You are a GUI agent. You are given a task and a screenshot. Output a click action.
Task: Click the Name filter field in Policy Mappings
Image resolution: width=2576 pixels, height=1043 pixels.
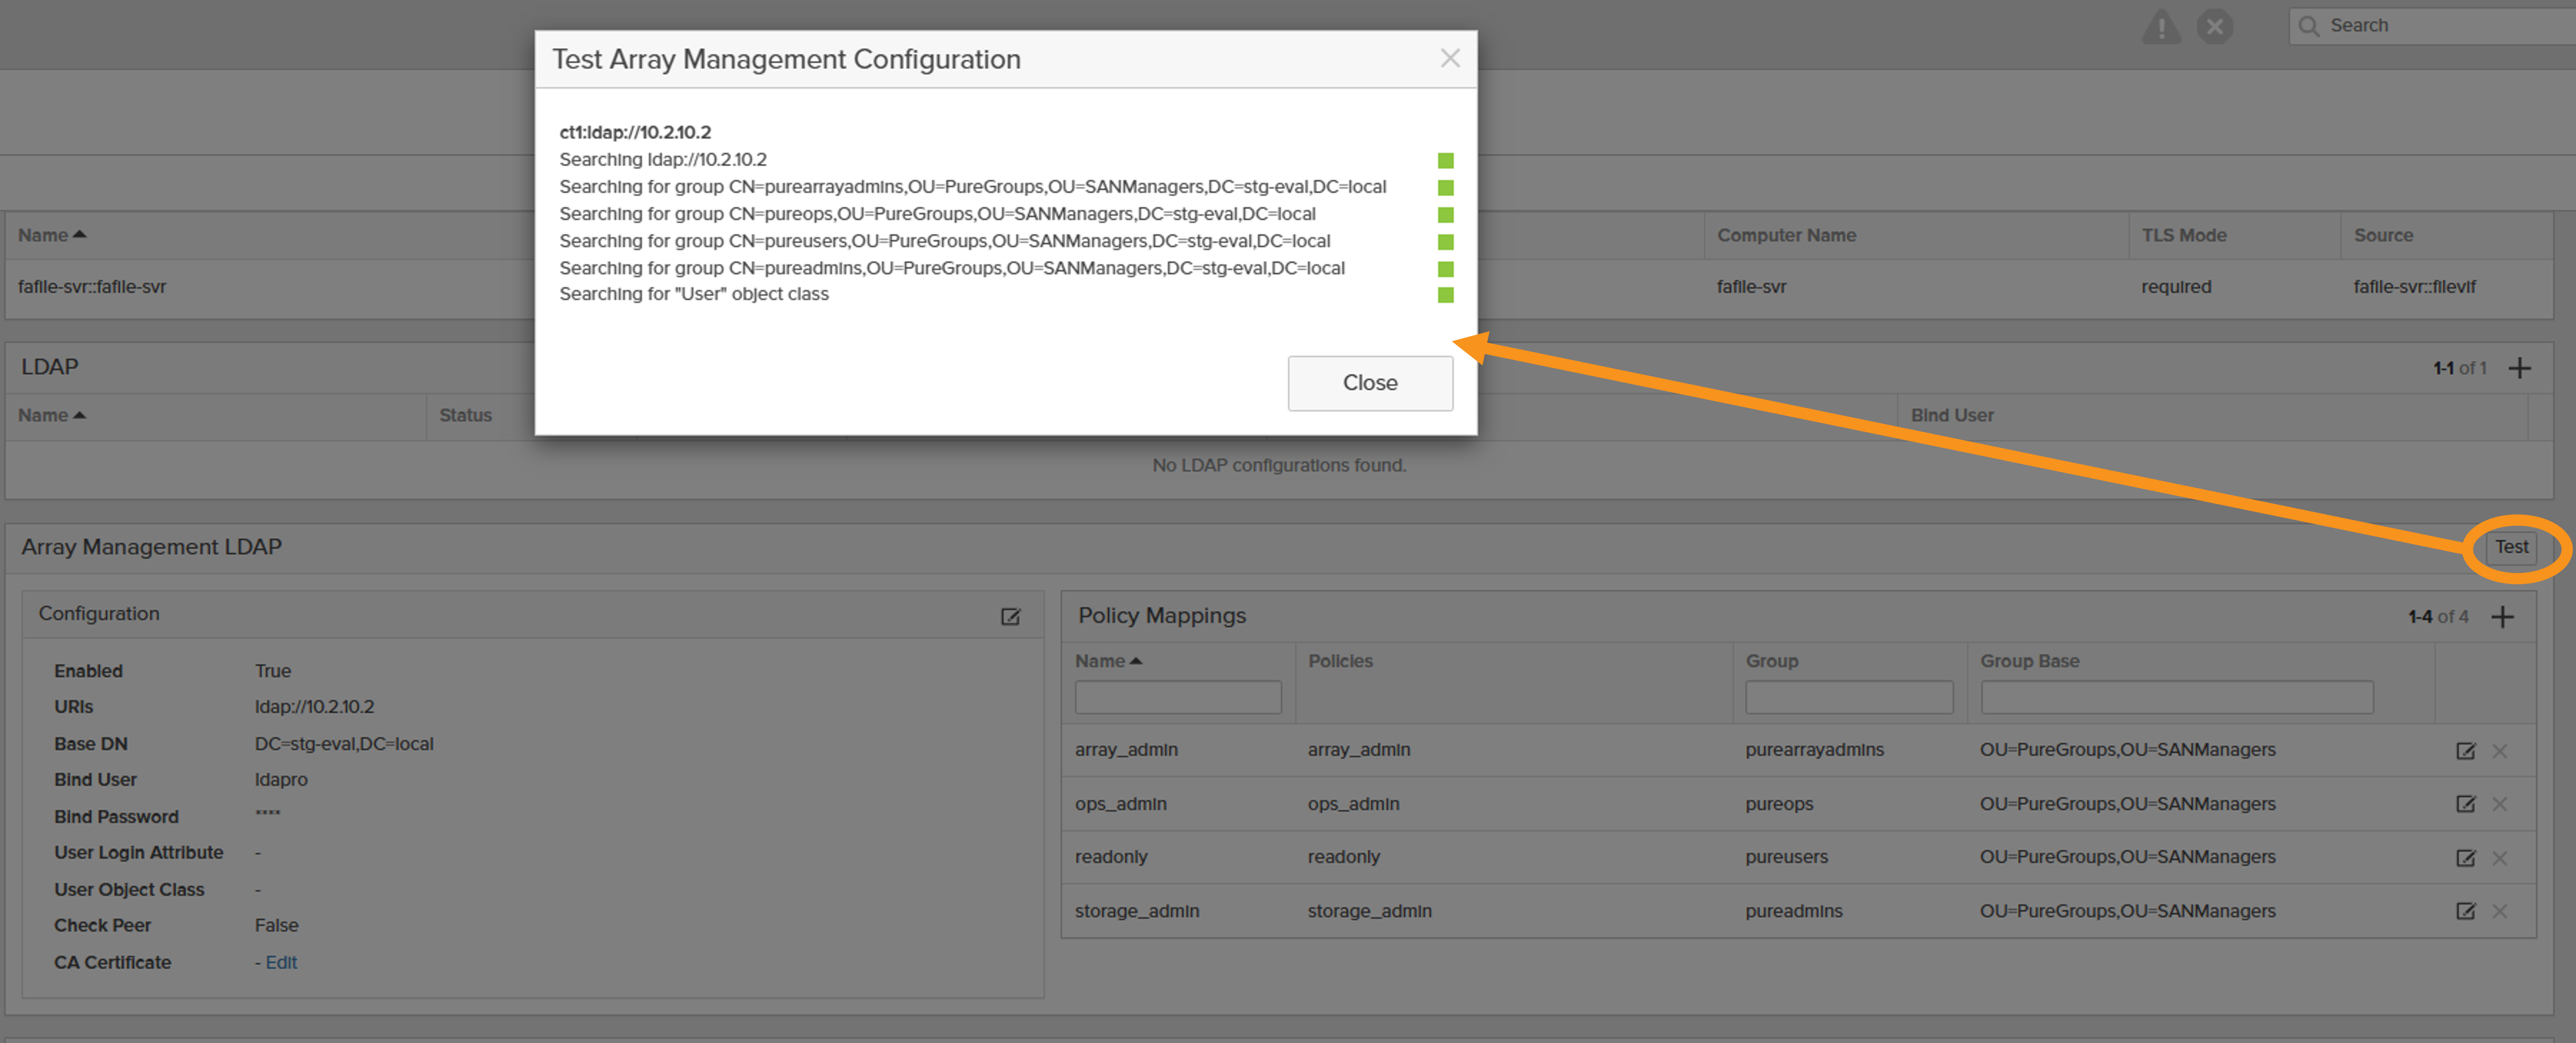click(x=1178, y=697)
